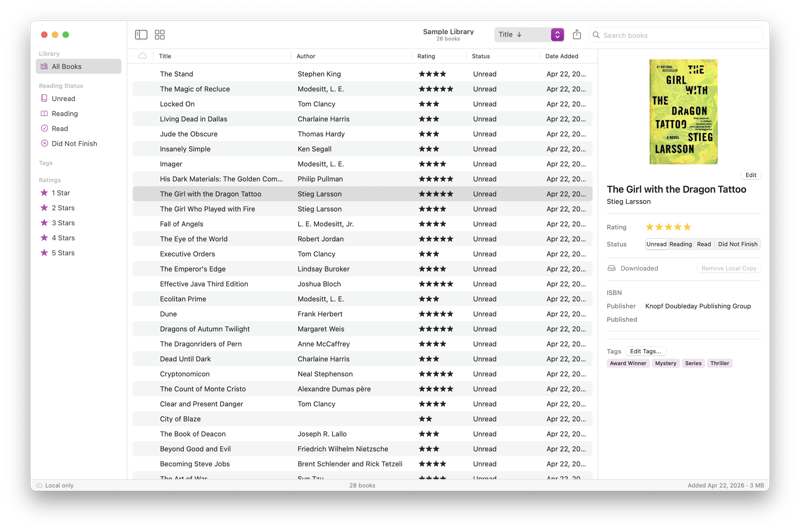The image size is (800, 531).
Task: Set status to Reading in detail panel
Action: (681, 244)
